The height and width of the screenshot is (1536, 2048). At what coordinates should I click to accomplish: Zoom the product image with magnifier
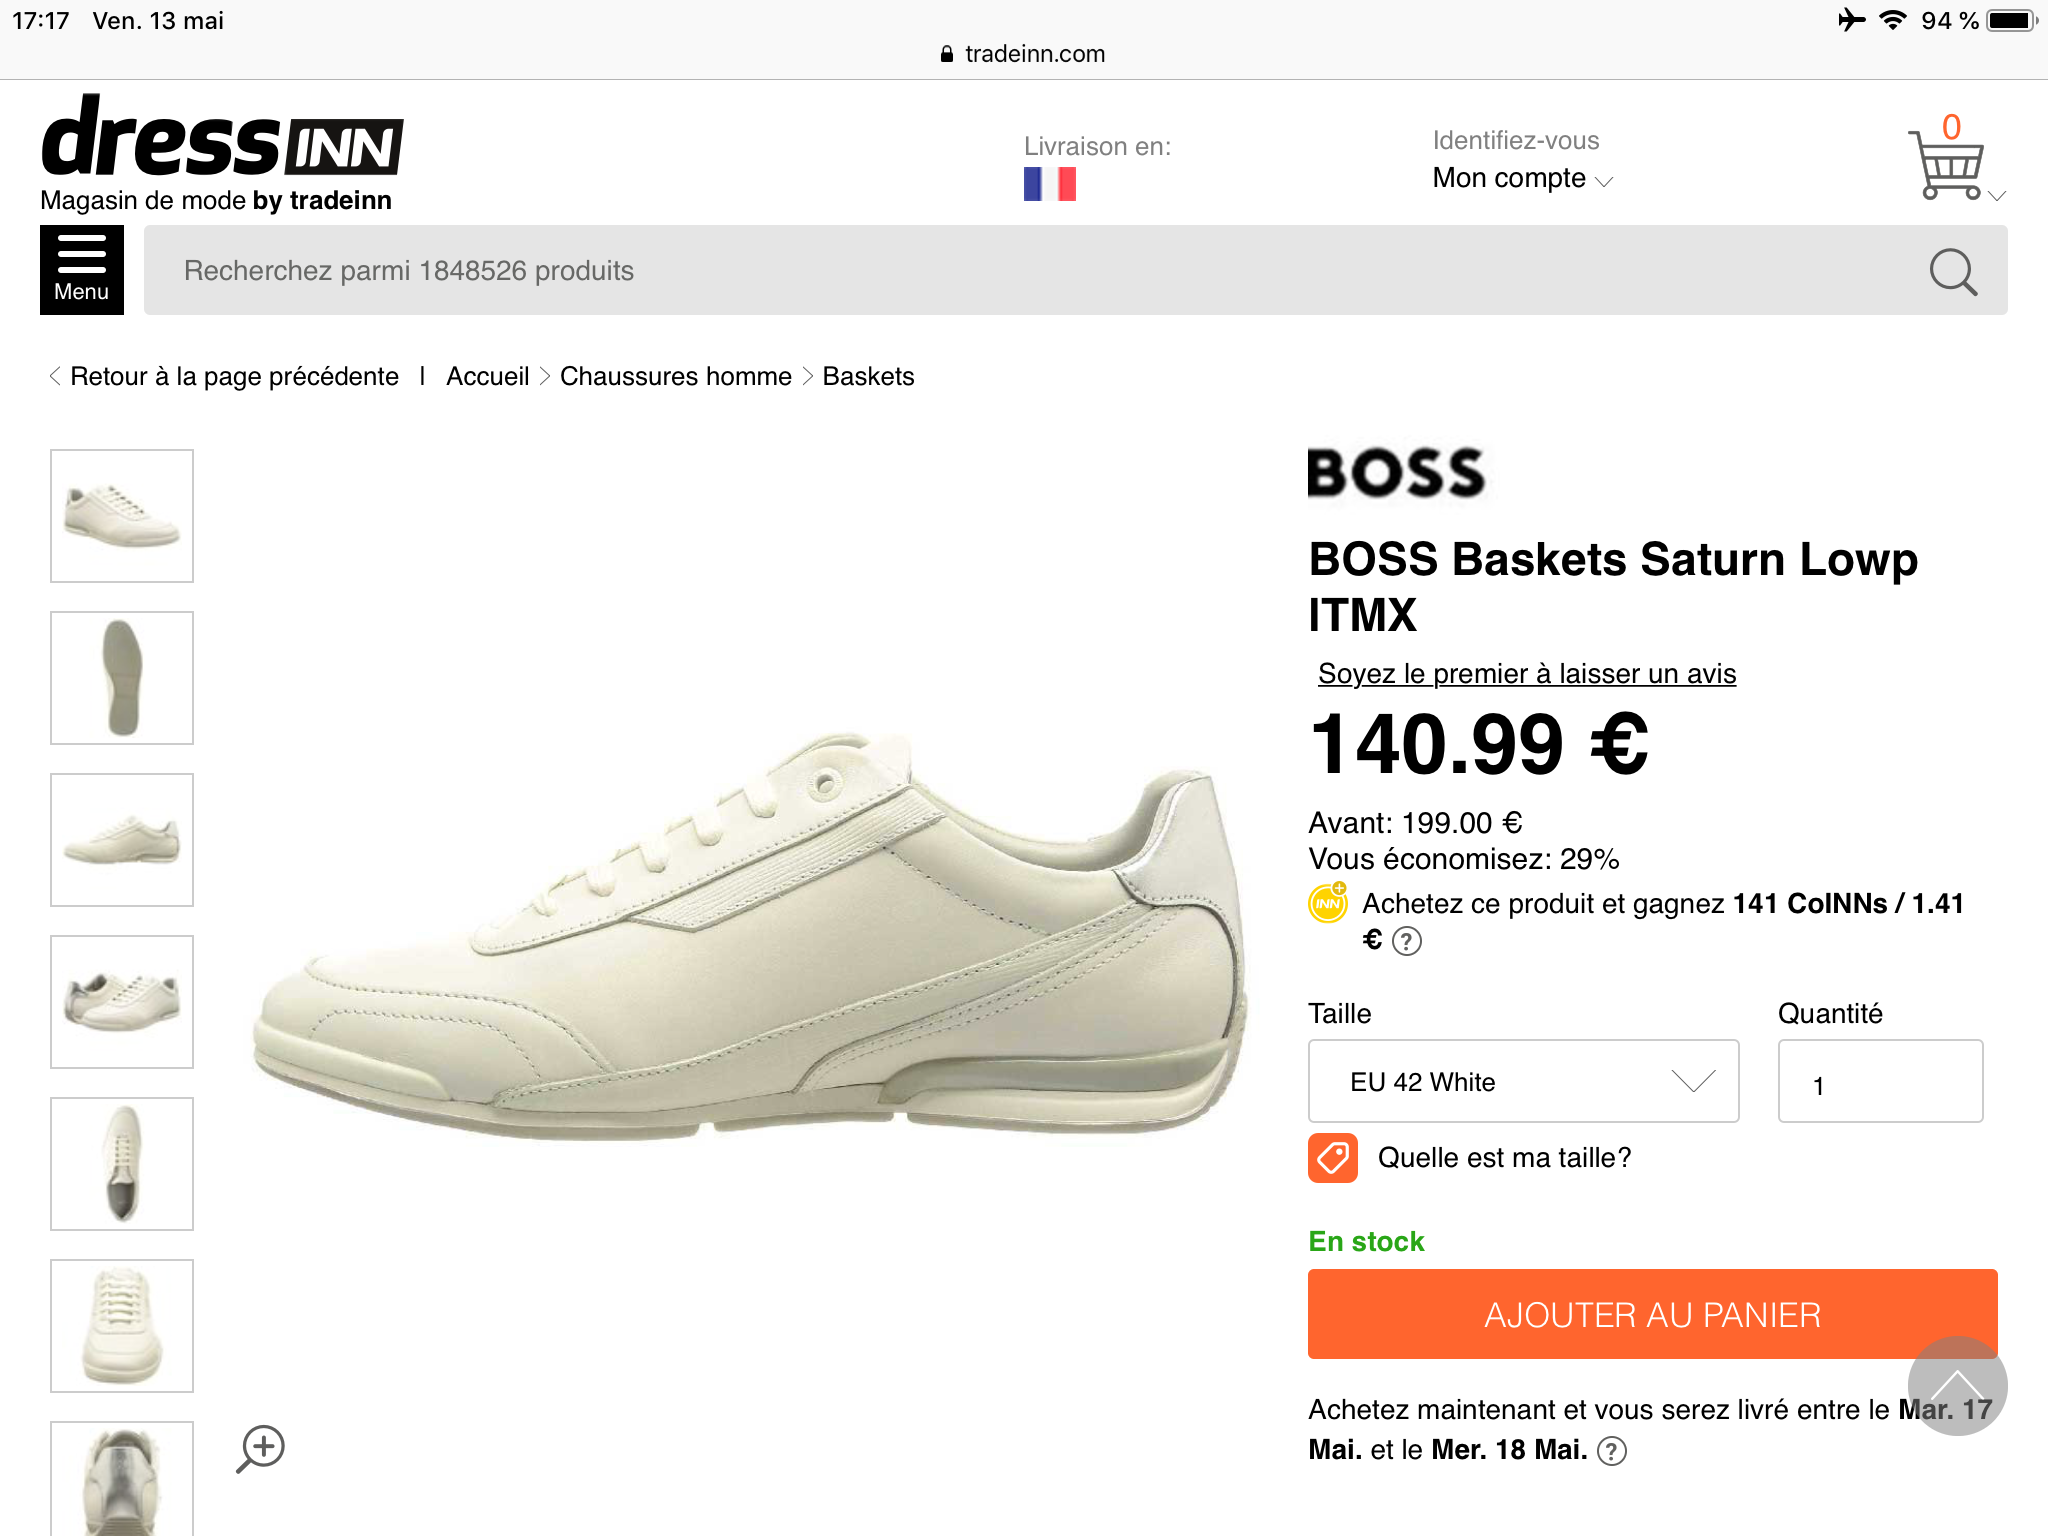tap(262, 1448)
